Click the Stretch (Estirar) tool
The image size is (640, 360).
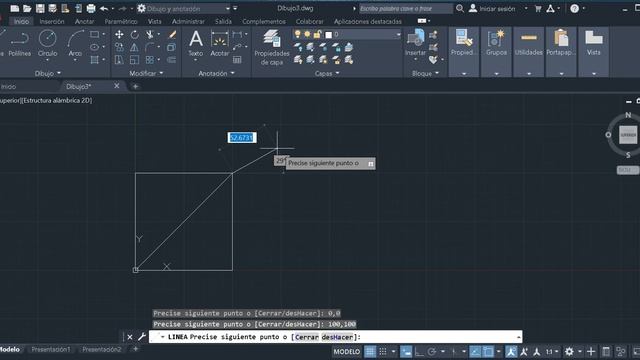click(119, 60)
